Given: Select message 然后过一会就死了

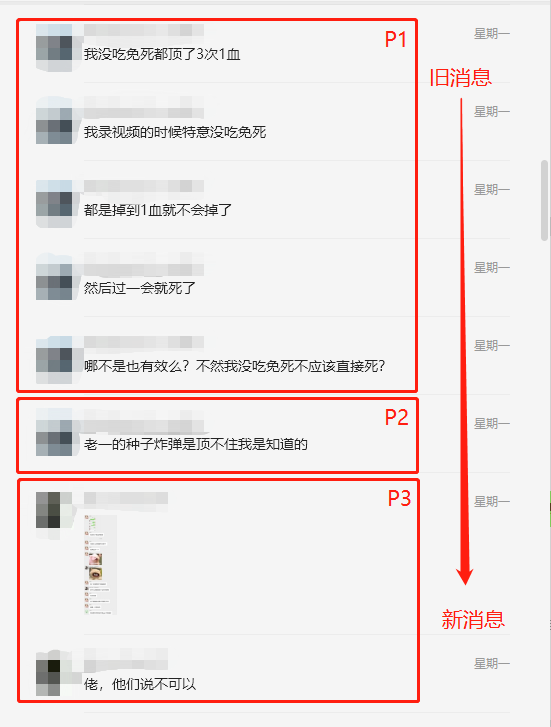Looking at the screenshot, I should pos(139,288).
